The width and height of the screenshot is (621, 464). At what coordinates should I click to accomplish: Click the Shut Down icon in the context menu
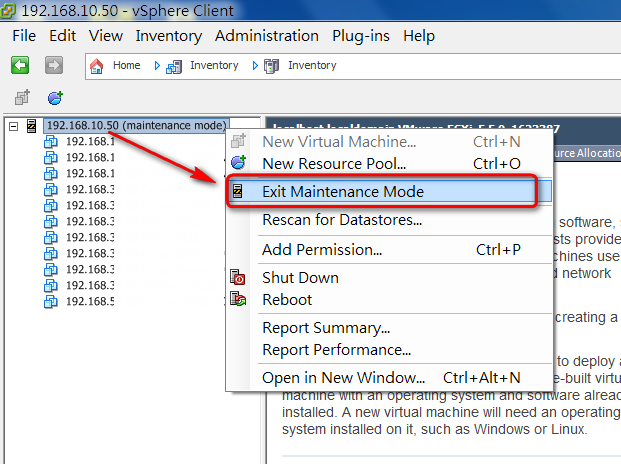point(238,278)
